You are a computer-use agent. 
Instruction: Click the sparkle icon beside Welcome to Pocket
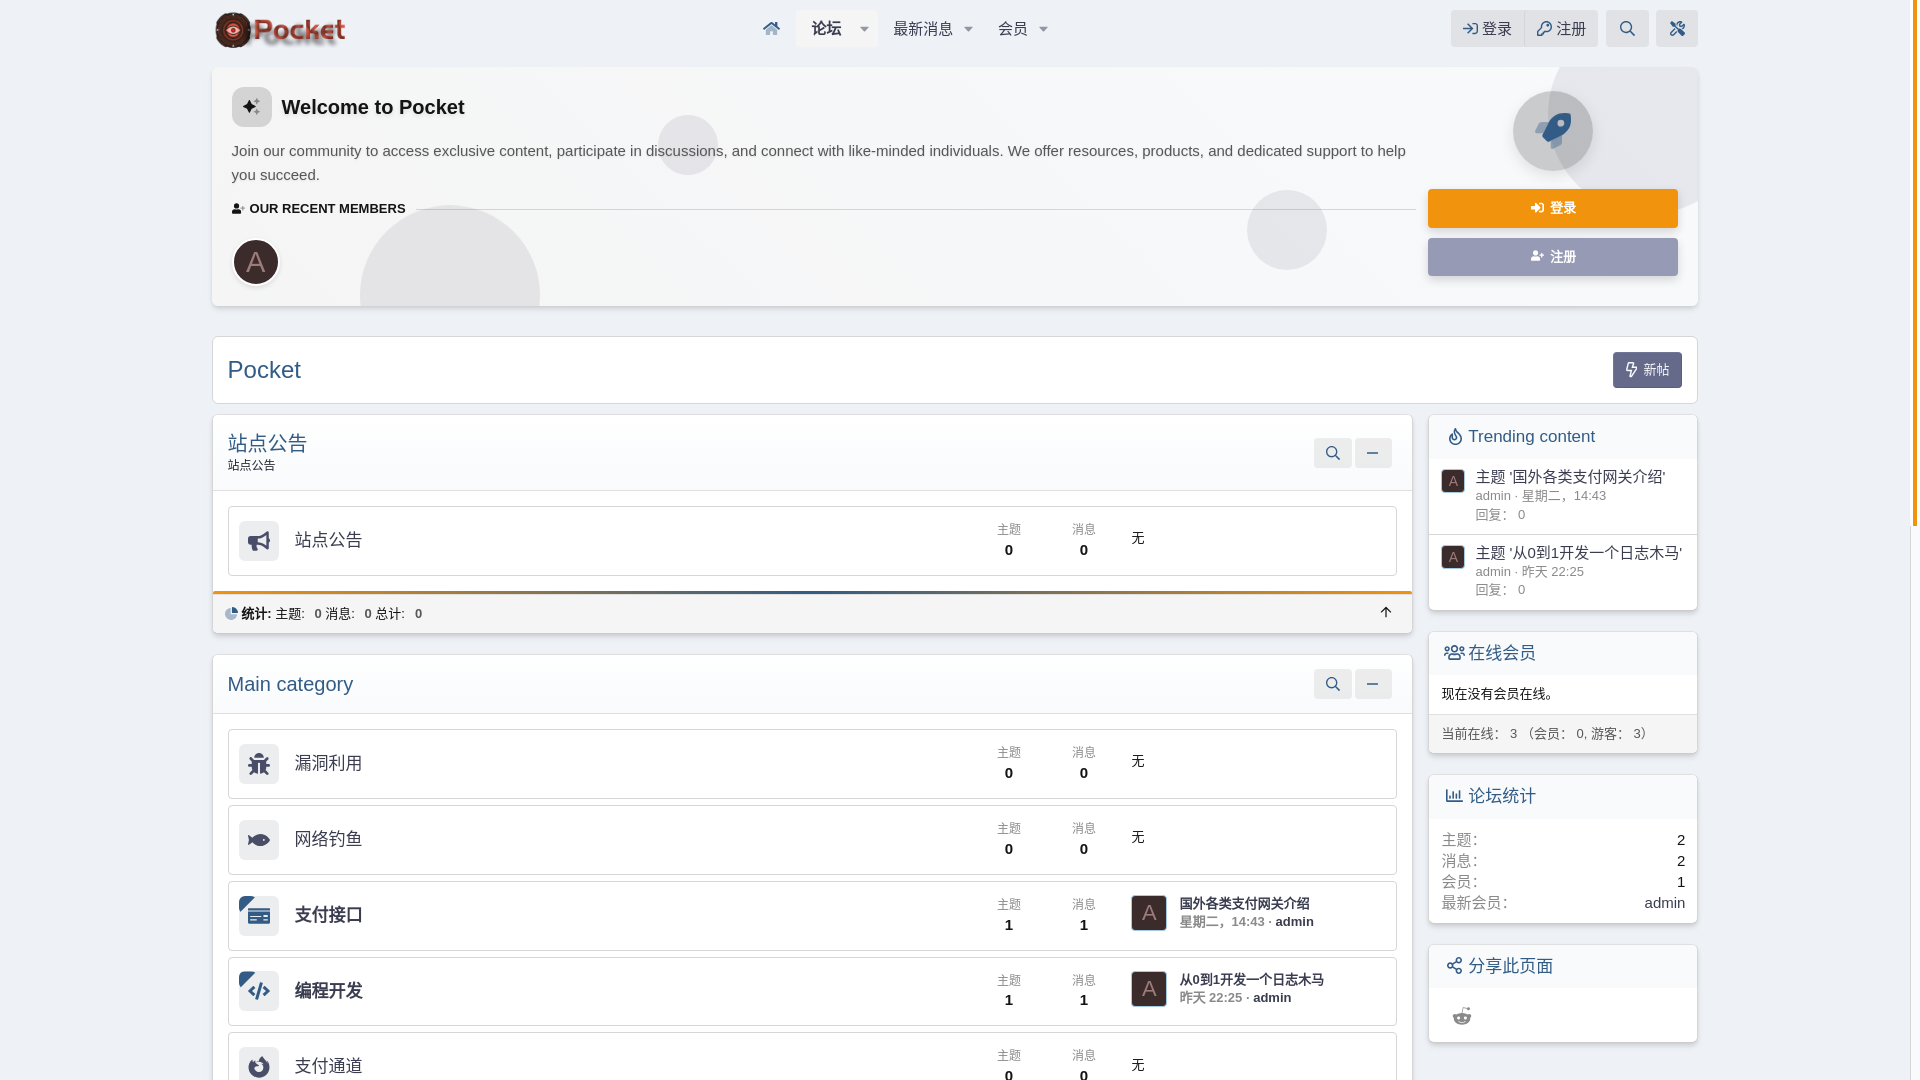tap(252, 107)
